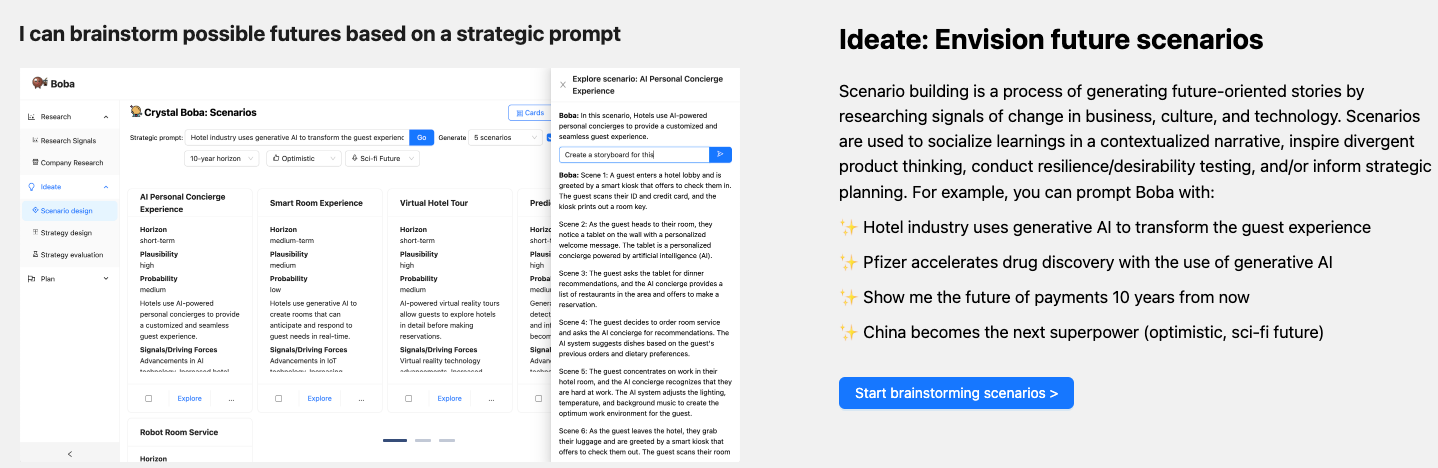Click Start brainstorming scenarios button

[956, 393]
